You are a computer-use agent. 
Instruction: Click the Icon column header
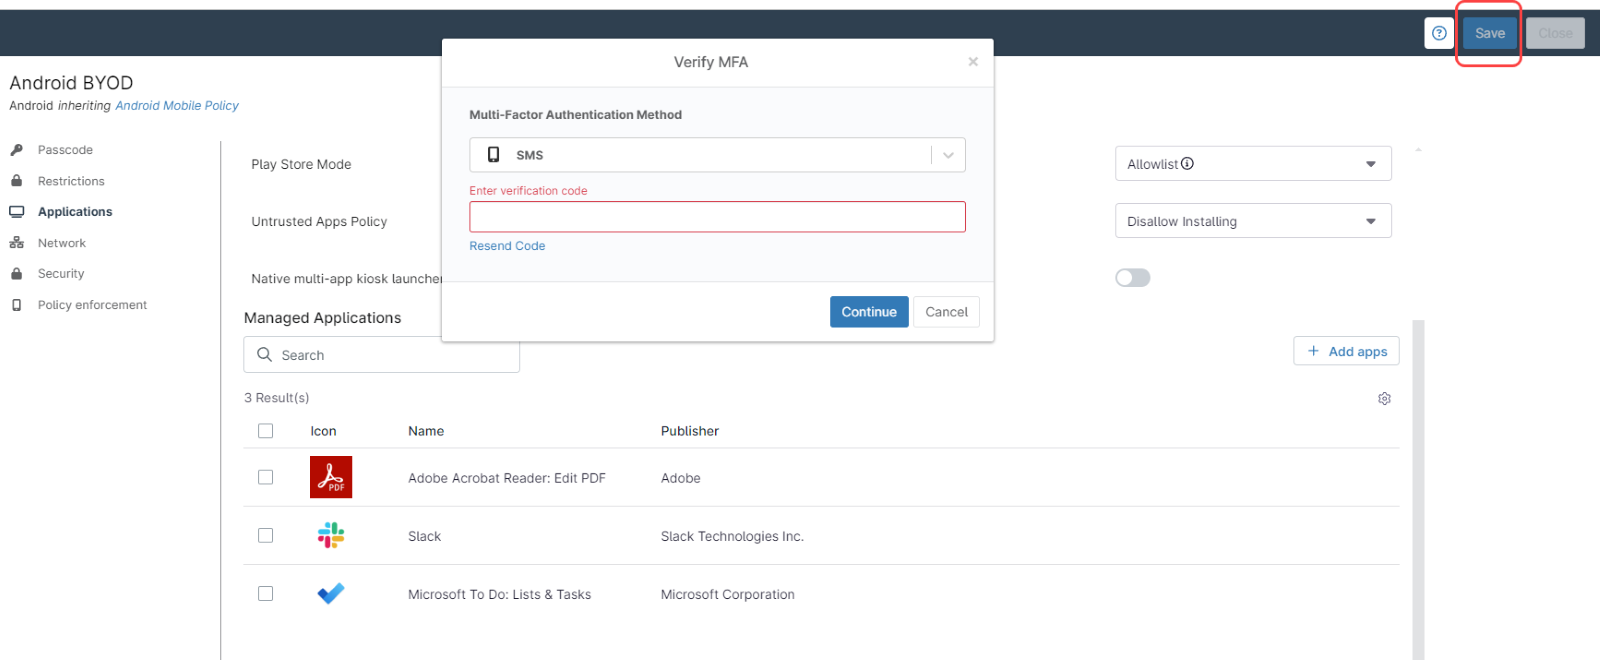pos(323,431)
